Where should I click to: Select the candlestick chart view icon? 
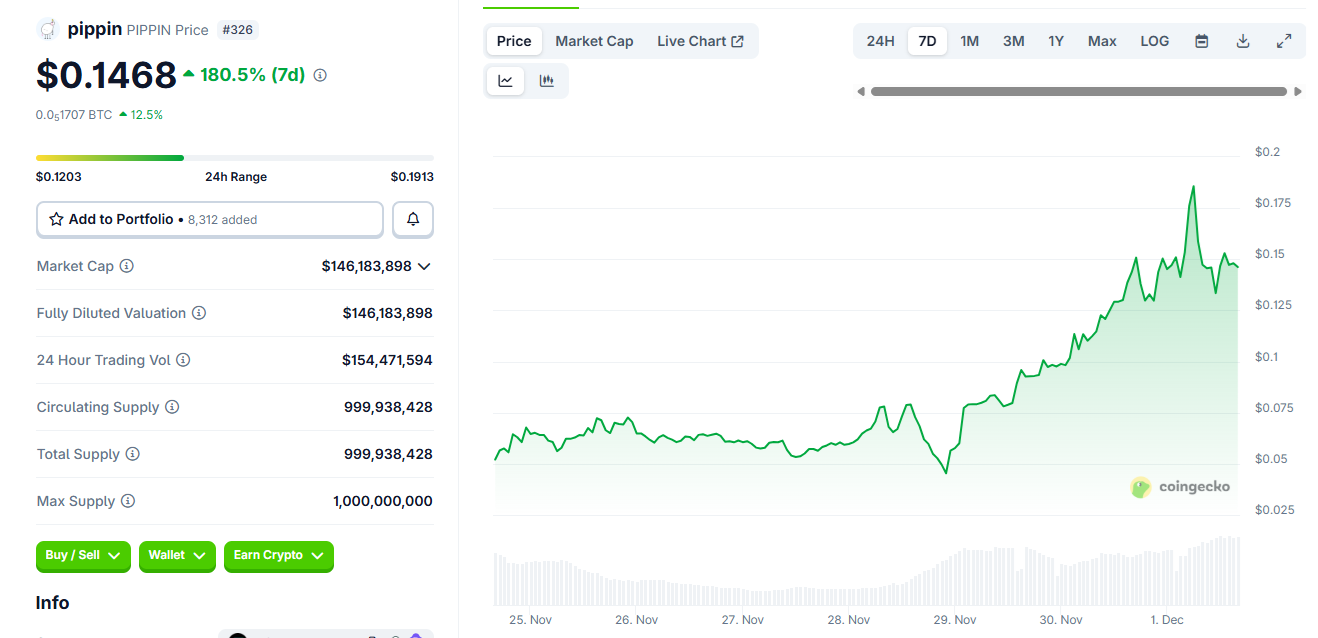546,80
